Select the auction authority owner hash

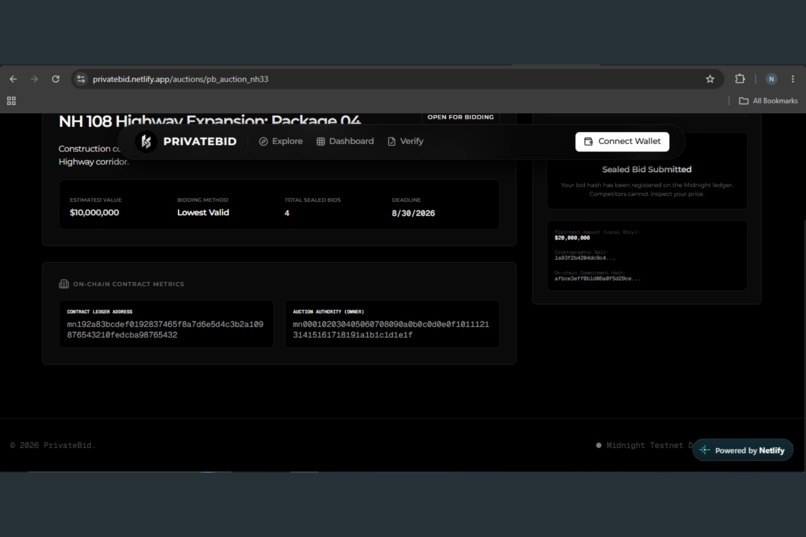(x=391, y=329)
